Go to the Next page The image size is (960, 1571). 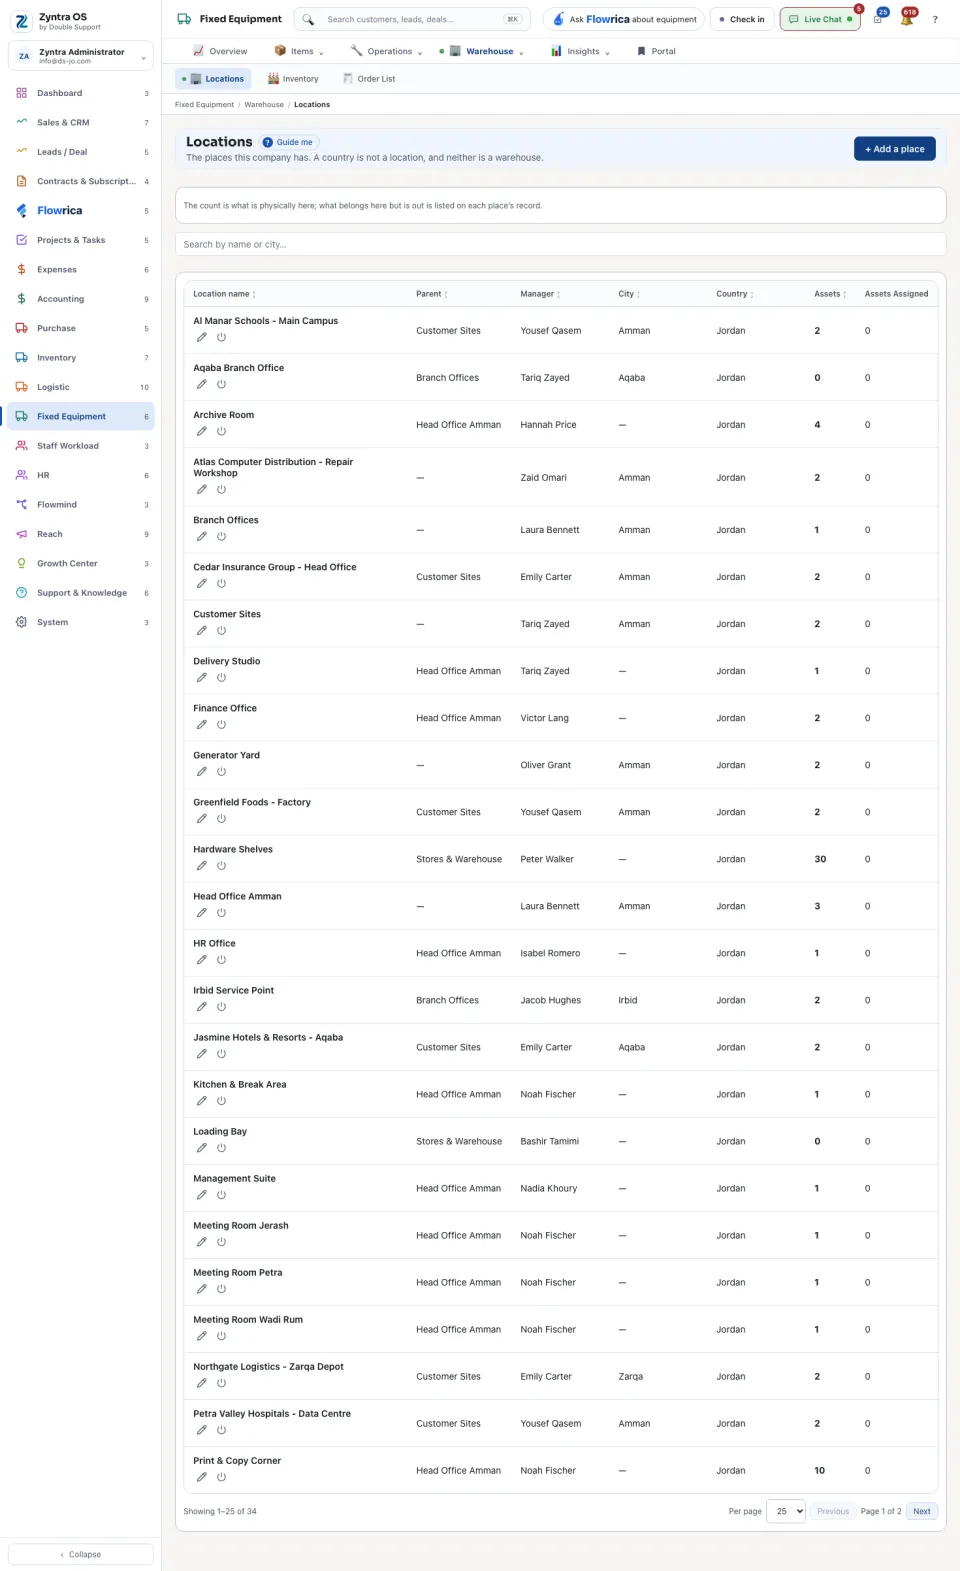click(x=922, y=1511)
